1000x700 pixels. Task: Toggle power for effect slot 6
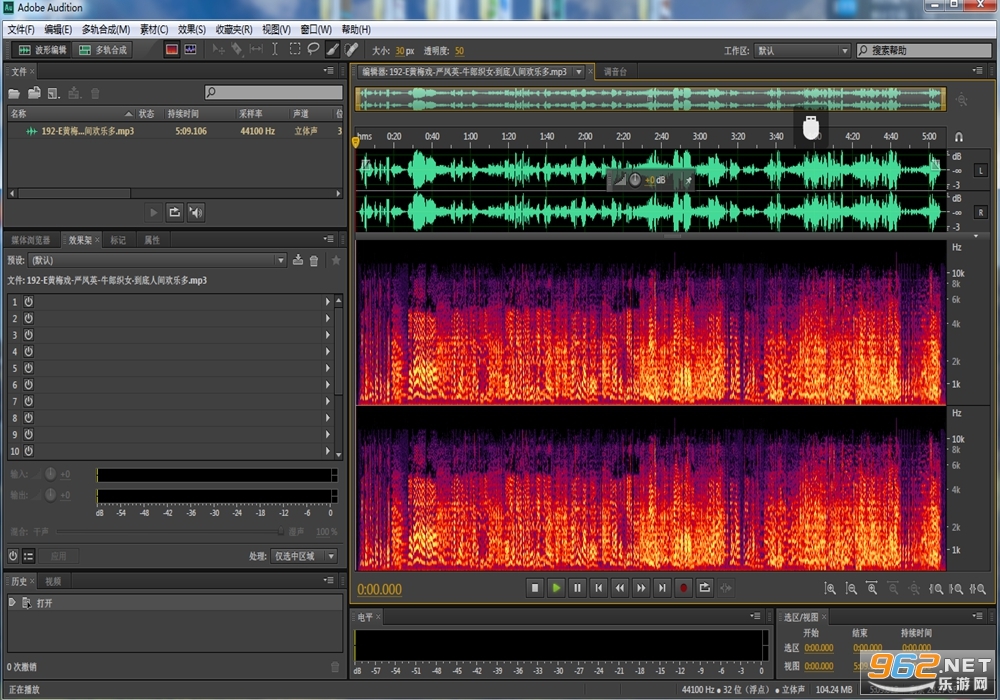click(29, 384)
